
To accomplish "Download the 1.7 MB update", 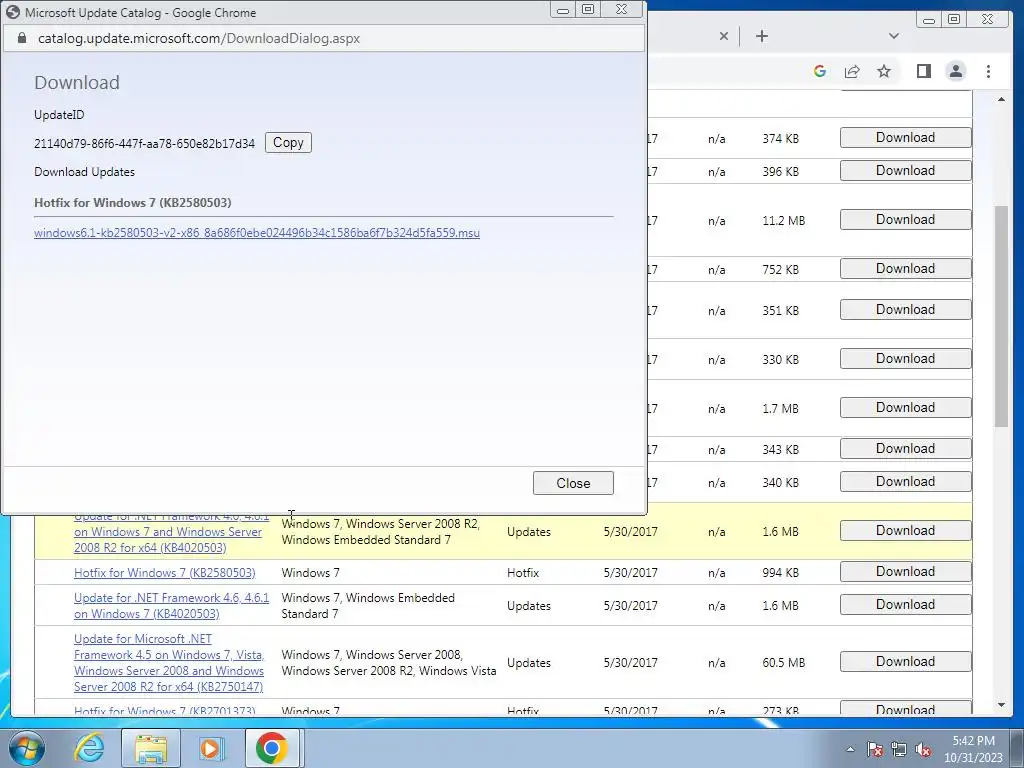I will [x=905, y=408].
